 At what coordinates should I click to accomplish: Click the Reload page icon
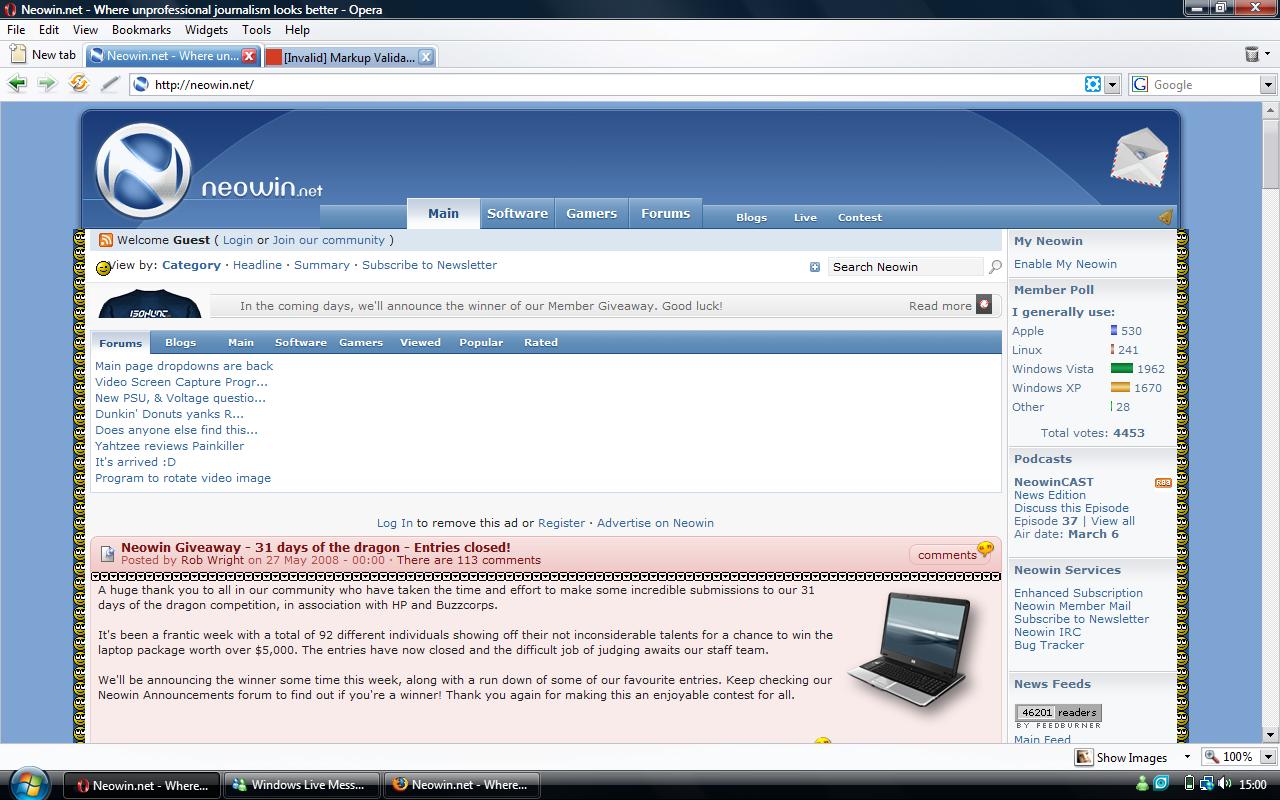(x=78, y=84)
